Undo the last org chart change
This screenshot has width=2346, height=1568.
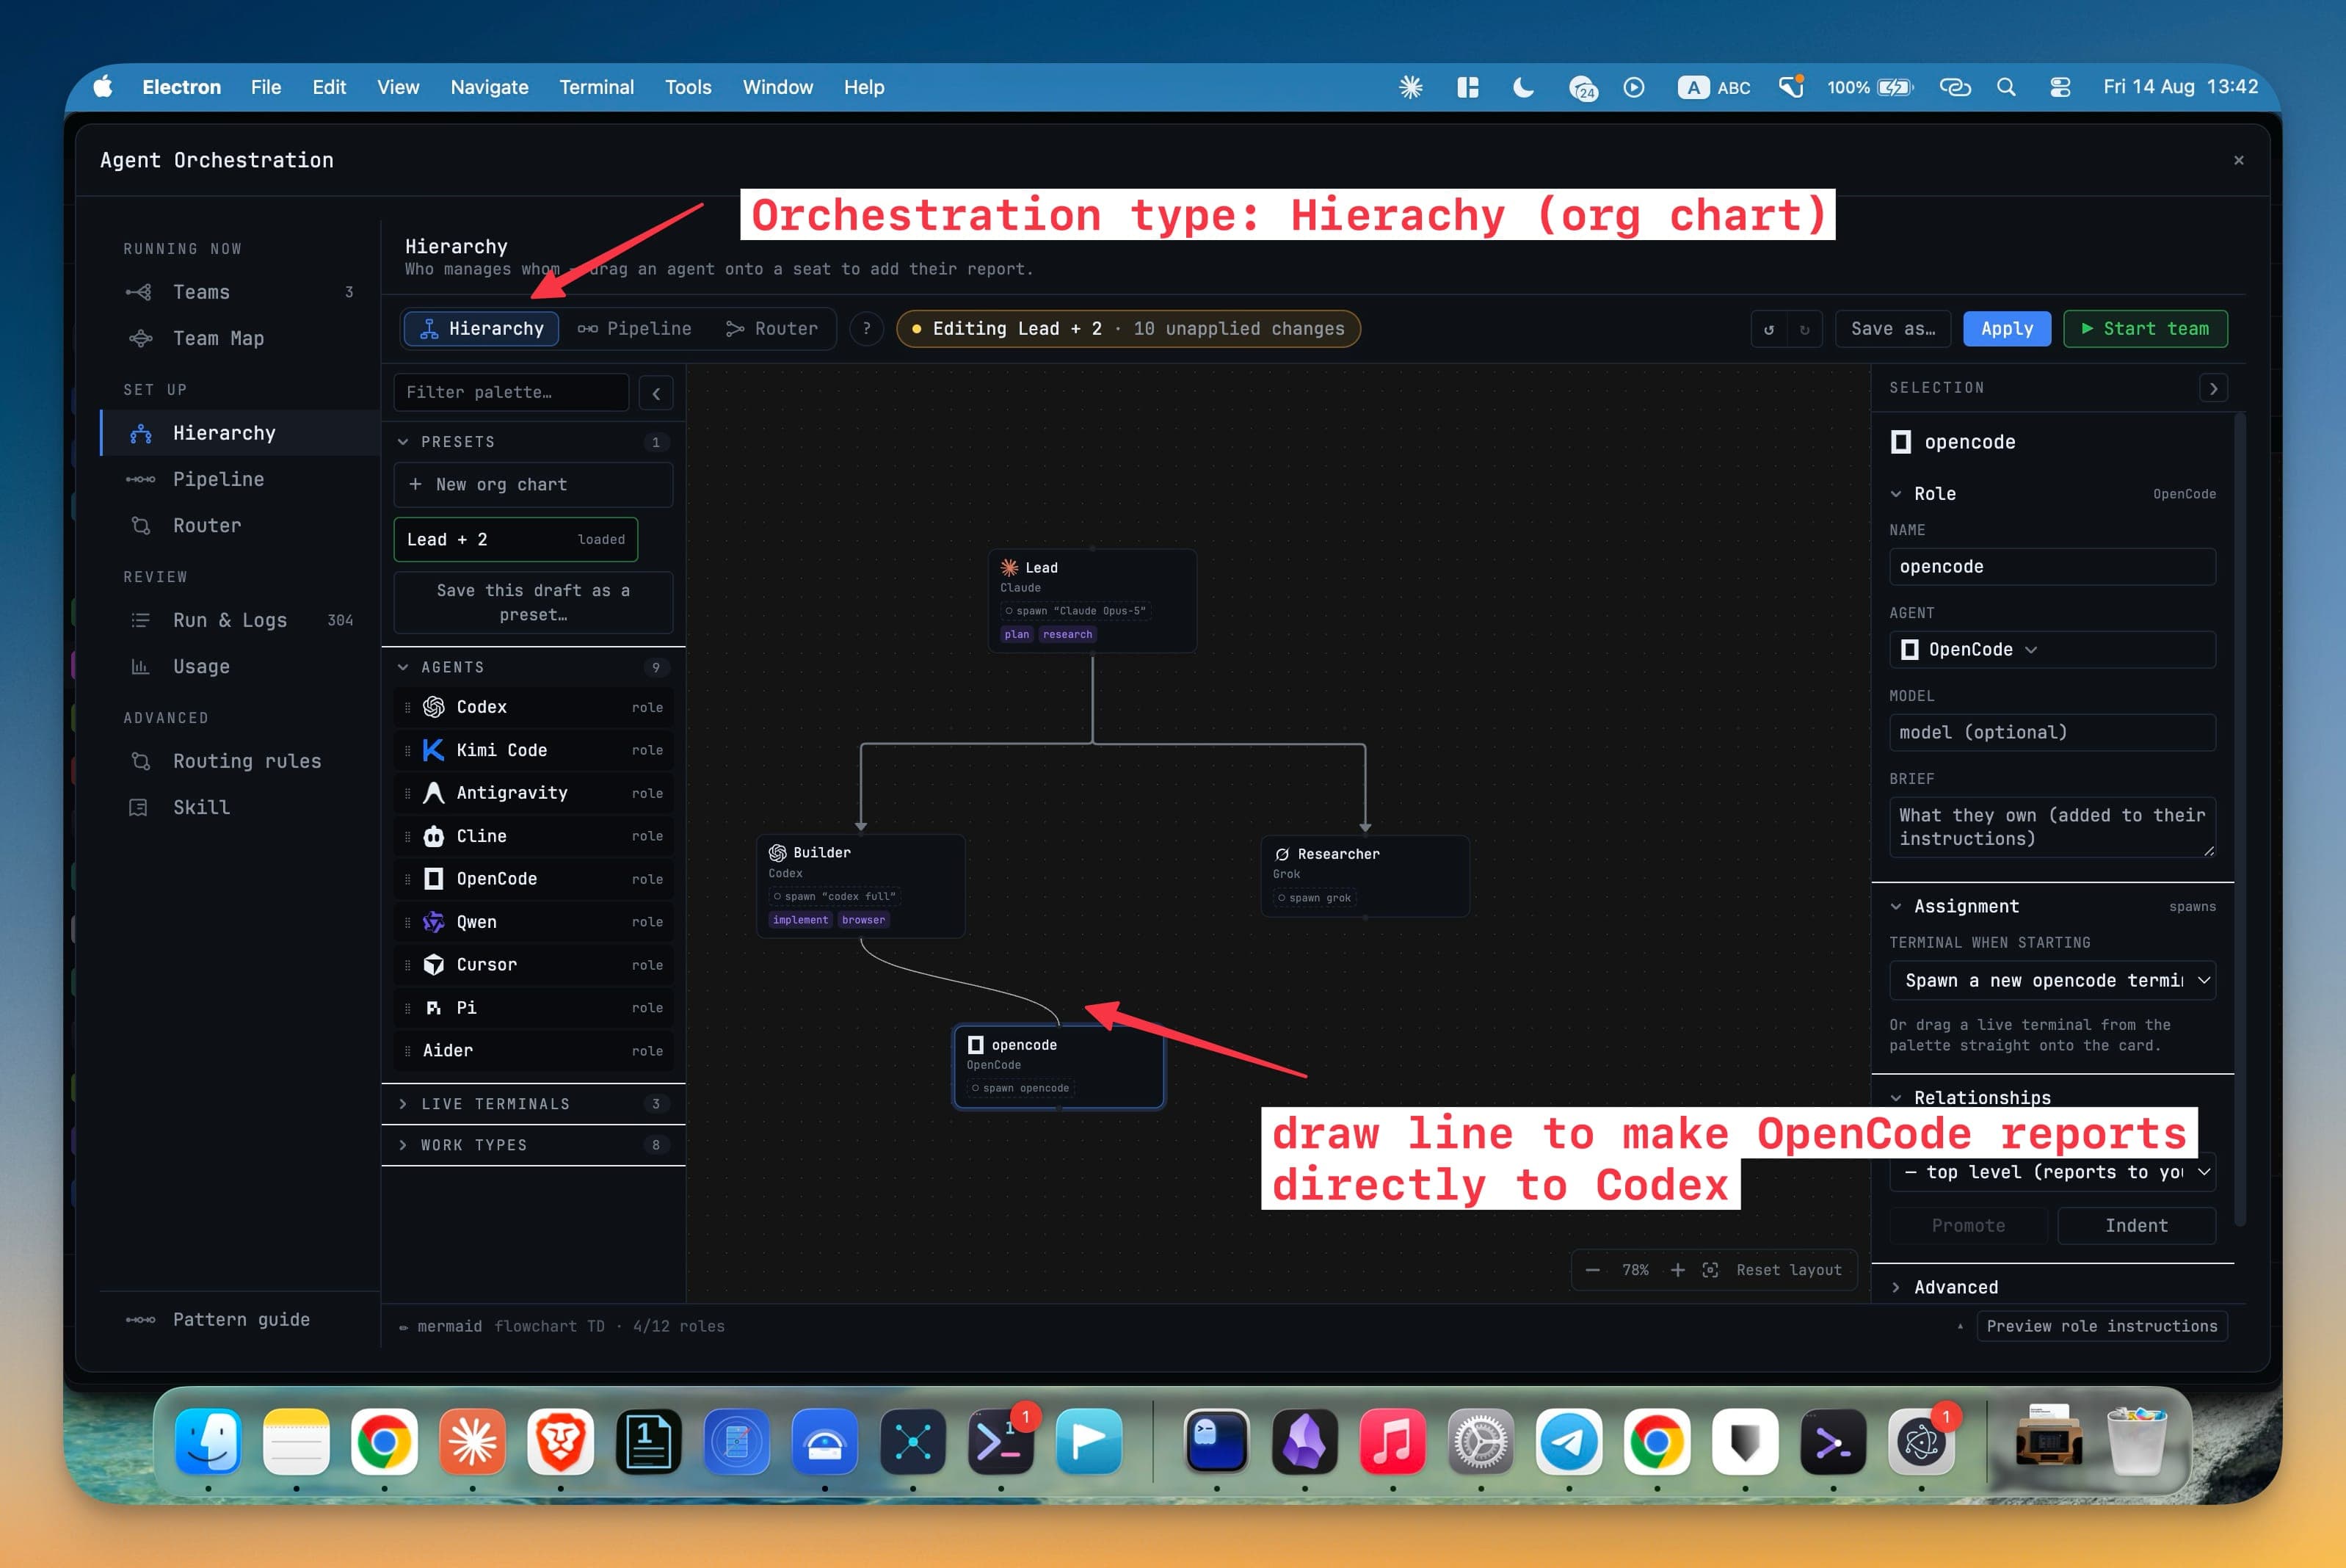click(1768, 329)
